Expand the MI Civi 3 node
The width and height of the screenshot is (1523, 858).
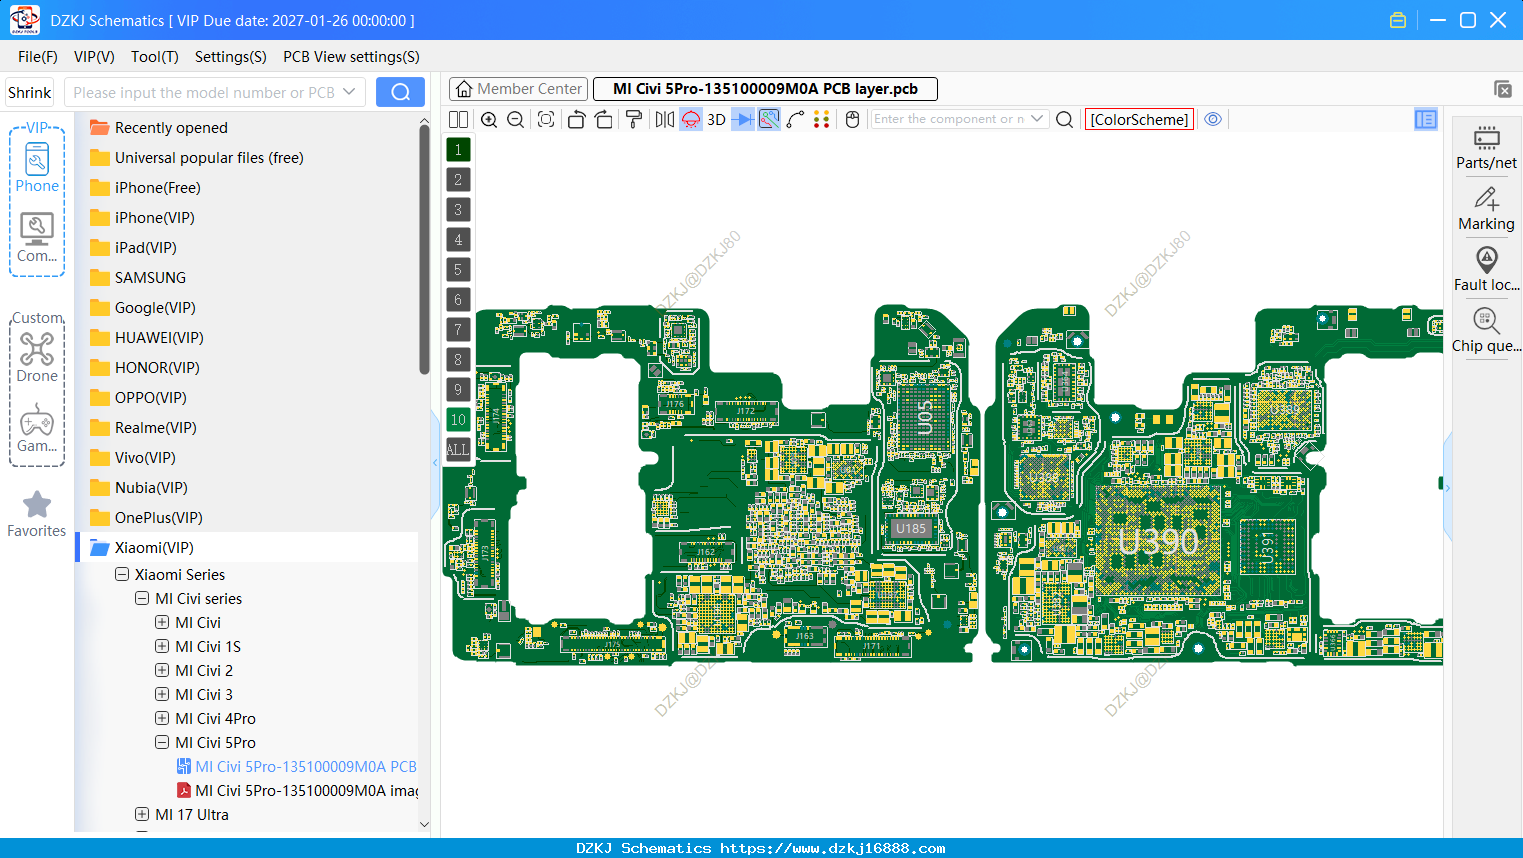point(162,694)
